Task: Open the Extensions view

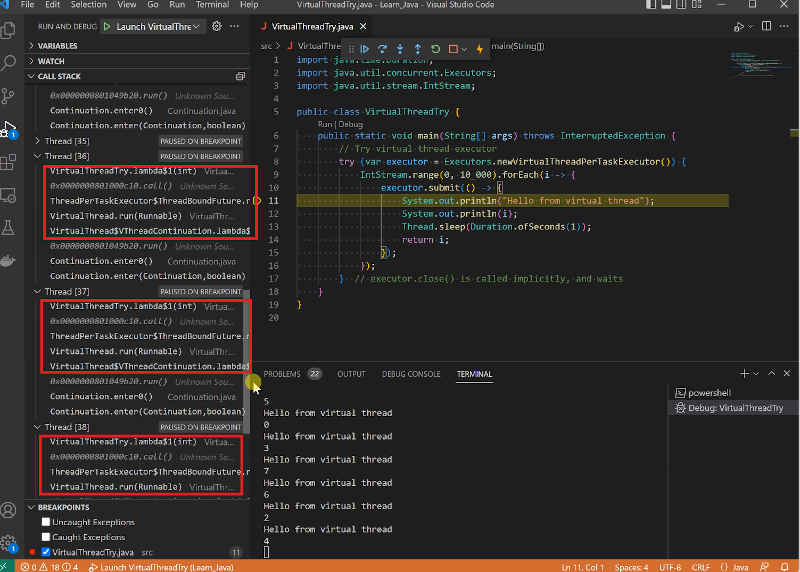Action: (8, 162)
